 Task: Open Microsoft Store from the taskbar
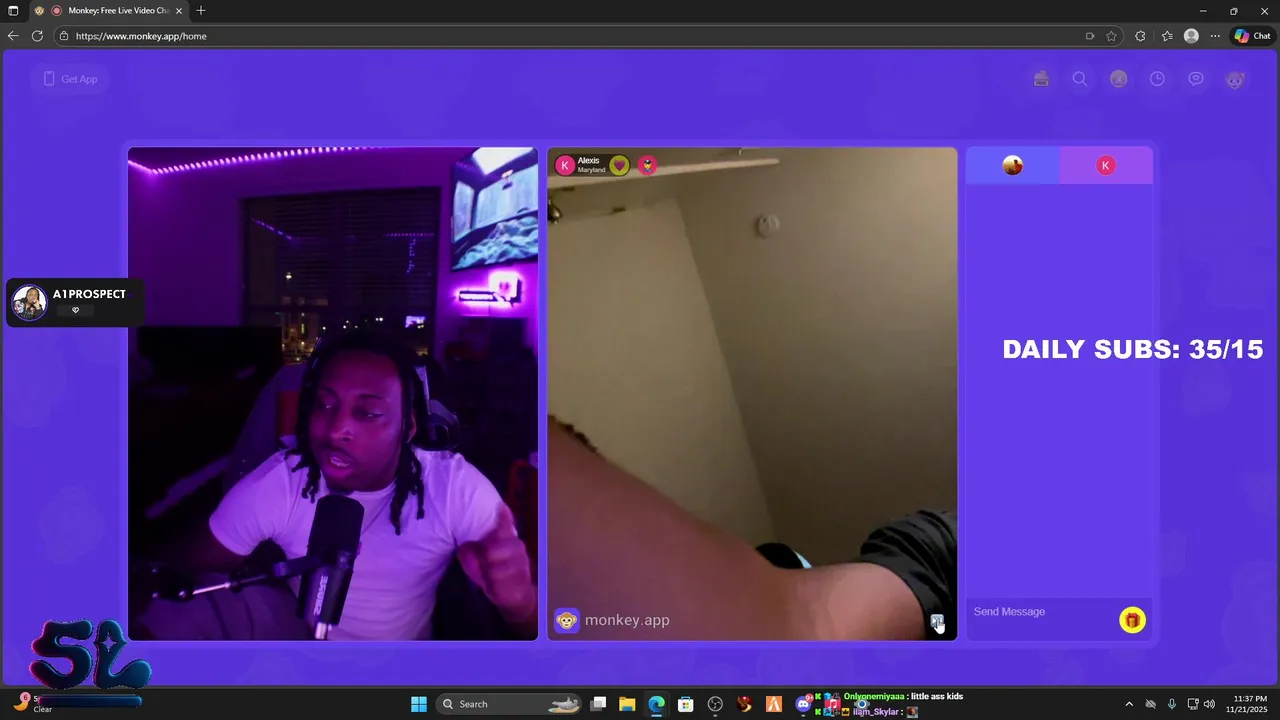click(x=685, y=704)
